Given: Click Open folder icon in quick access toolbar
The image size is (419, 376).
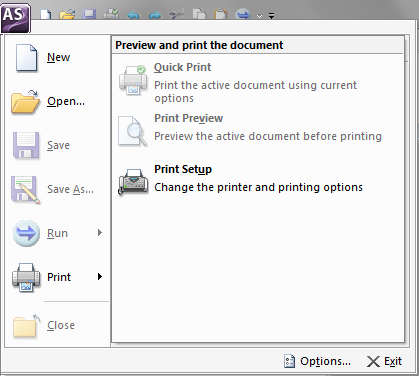Looking at the screenshot, I should (x=67, y=15).
